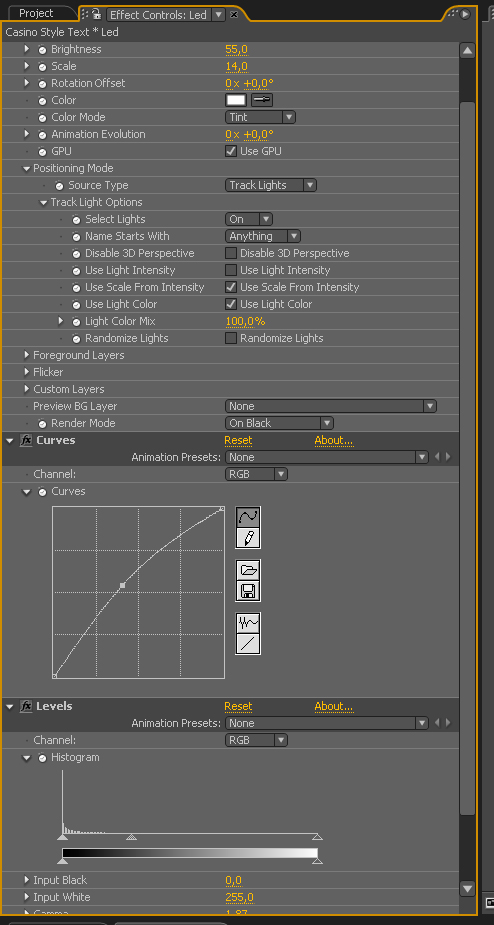
Task: Click the Select Lights stopwatch
Action: [x=77, y=219]
